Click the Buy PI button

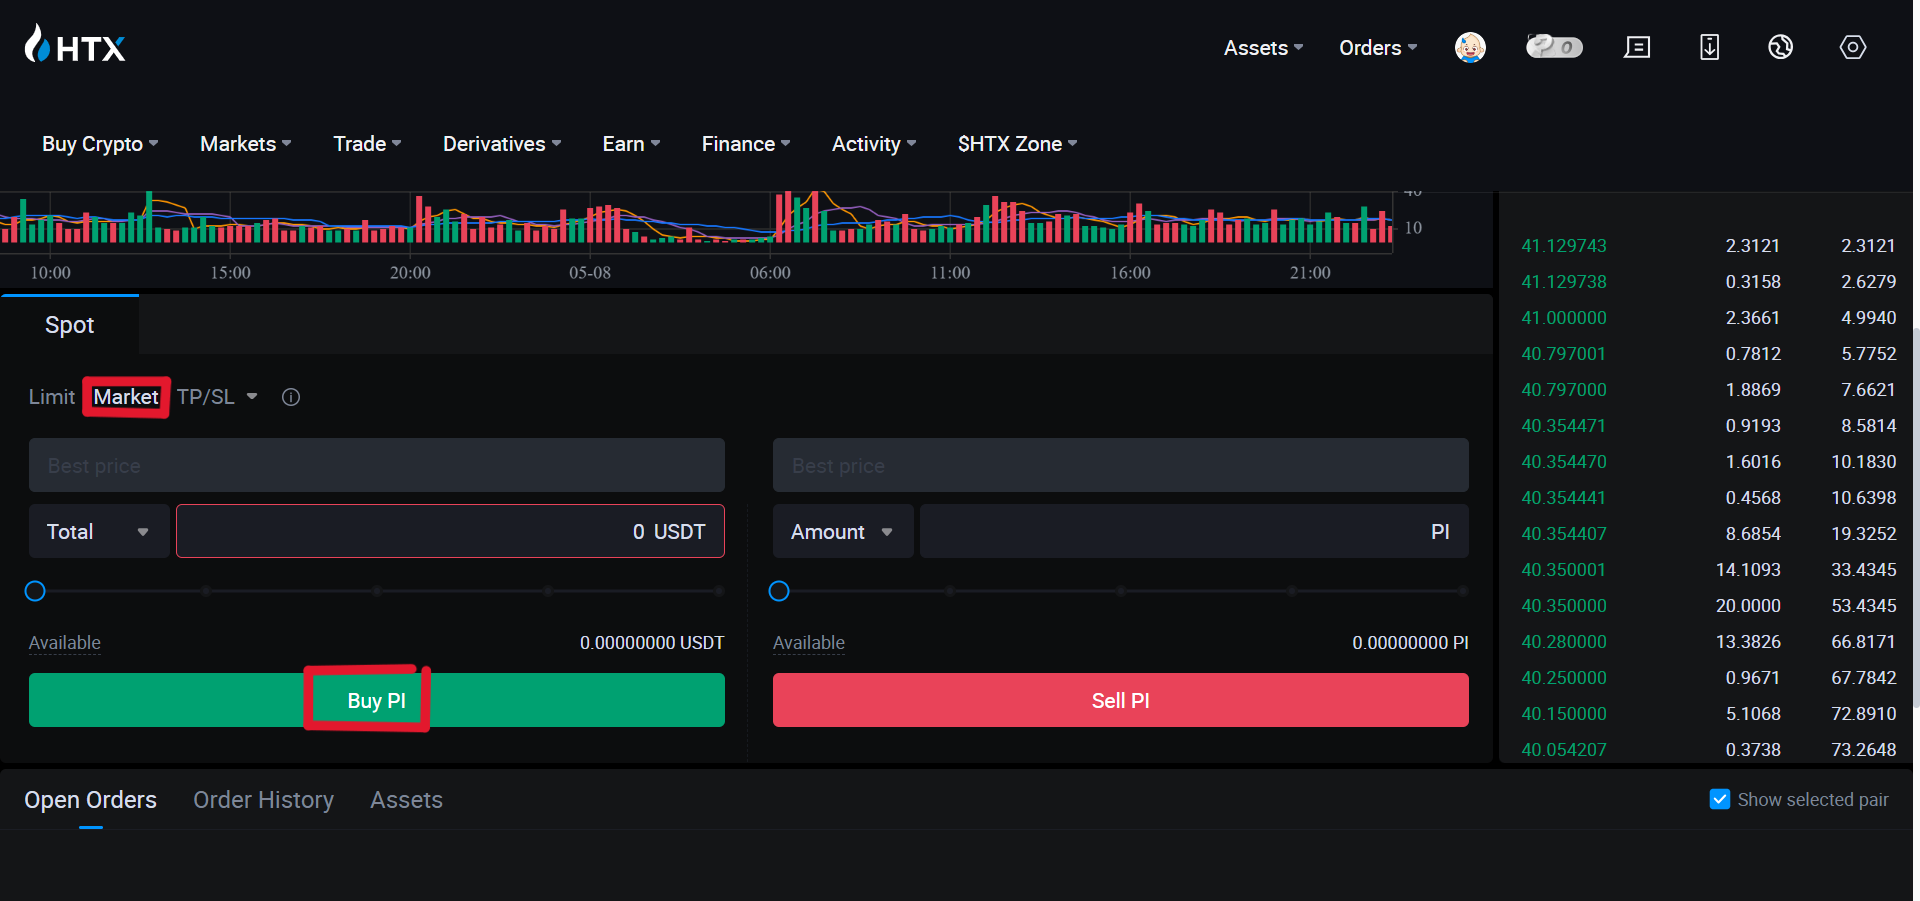[x=377, y=700]
